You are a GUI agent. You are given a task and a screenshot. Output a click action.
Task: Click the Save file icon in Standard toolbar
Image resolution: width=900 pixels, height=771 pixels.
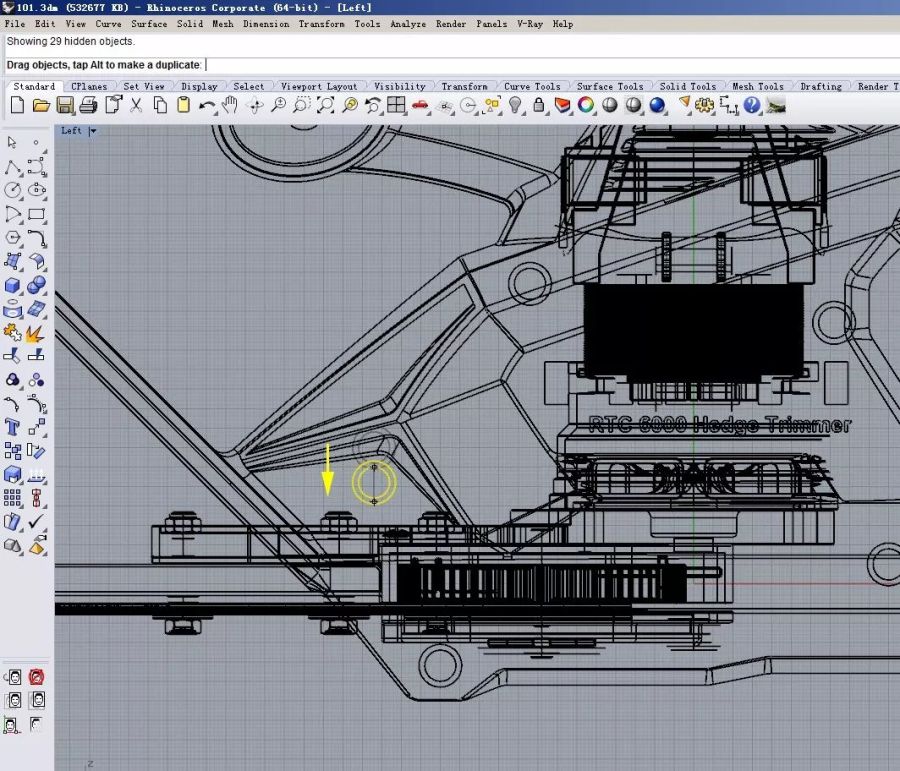[x=65, y=105]
